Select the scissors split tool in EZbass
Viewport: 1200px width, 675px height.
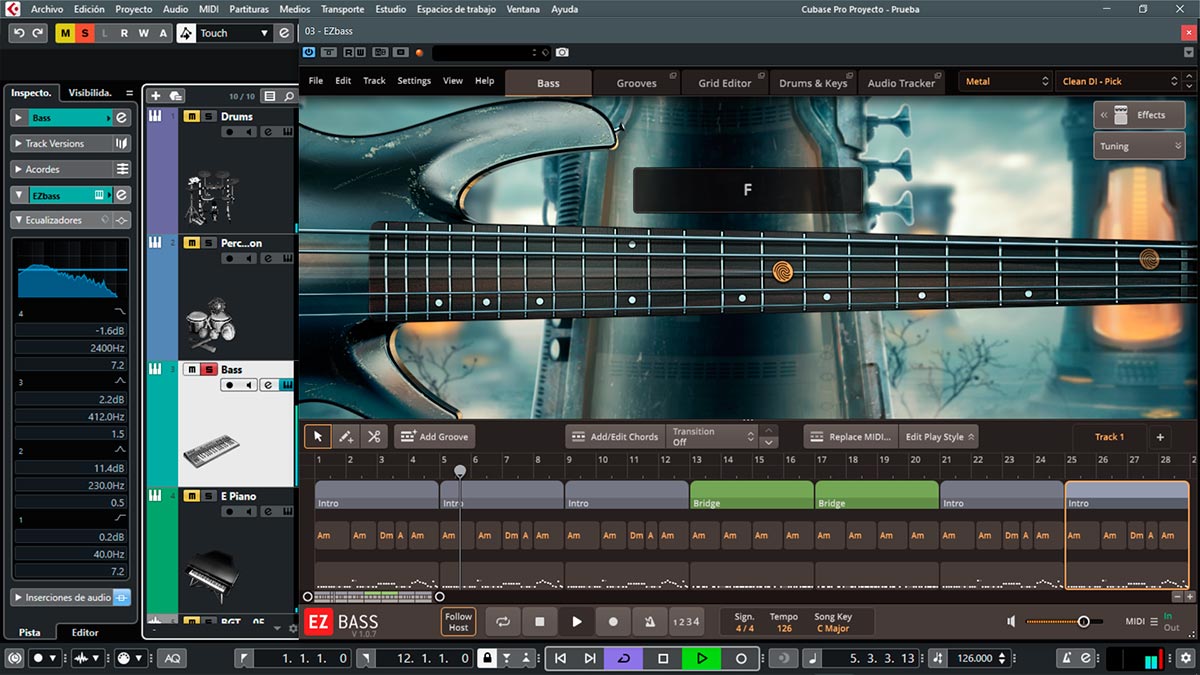pyautogui.click(x=374, y=436)
